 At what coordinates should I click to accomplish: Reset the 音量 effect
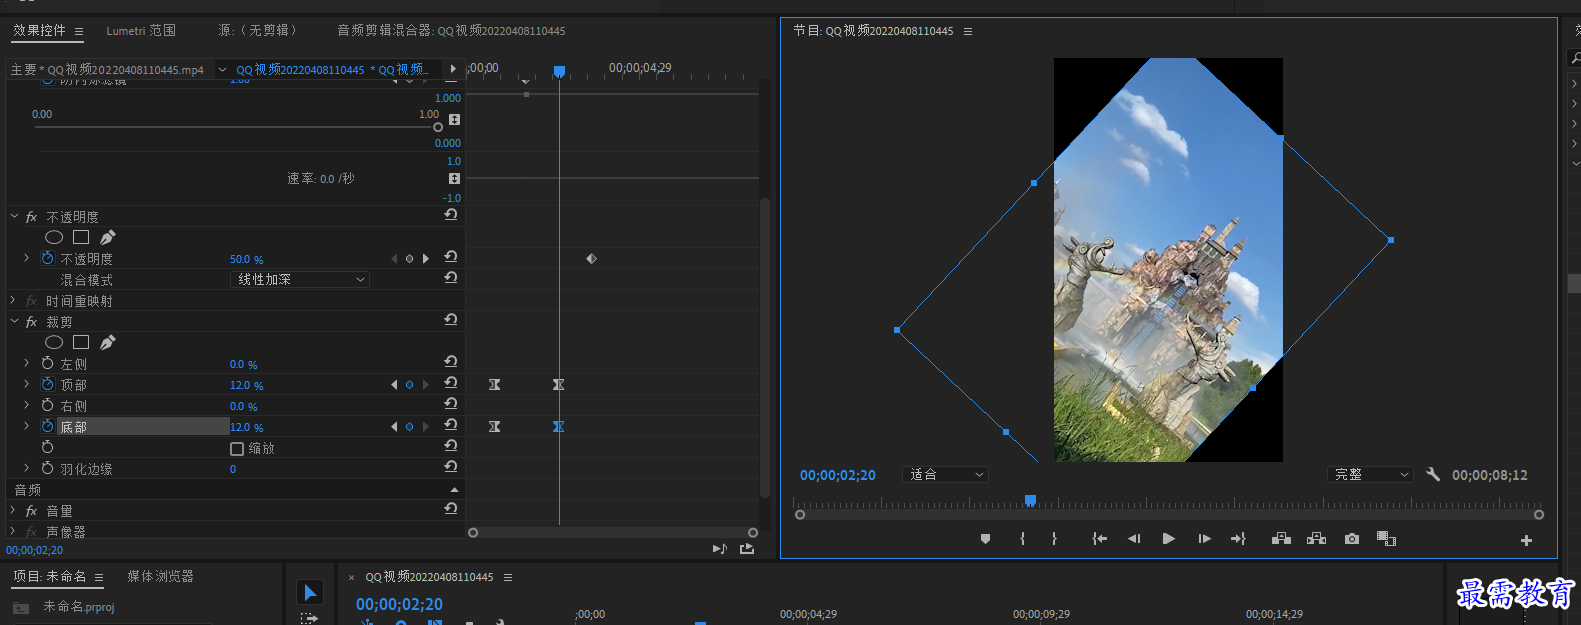pos(451,509)
